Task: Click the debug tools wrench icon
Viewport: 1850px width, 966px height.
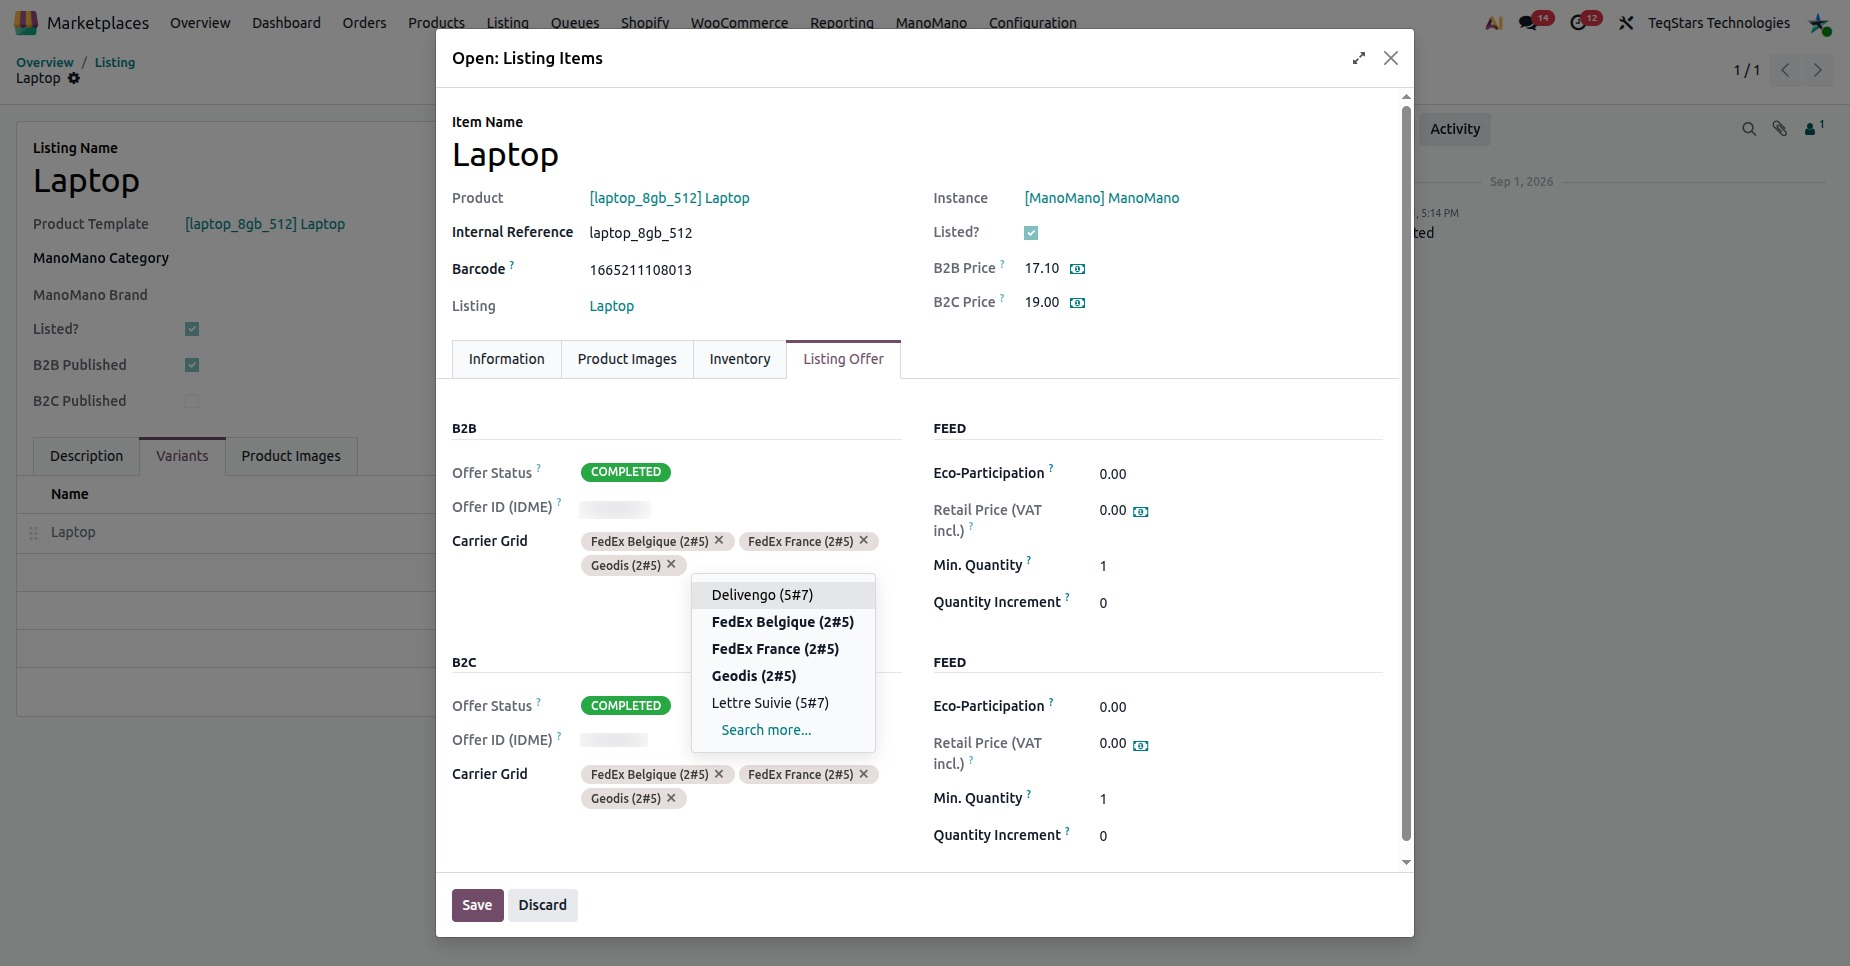Action: (1626, 23)
